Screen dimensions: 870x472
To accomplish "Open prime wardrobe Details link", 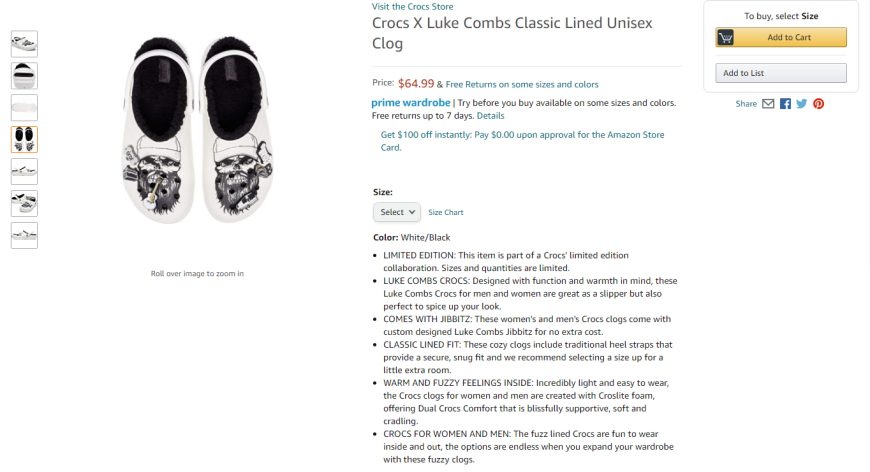I will pos(490,116).
